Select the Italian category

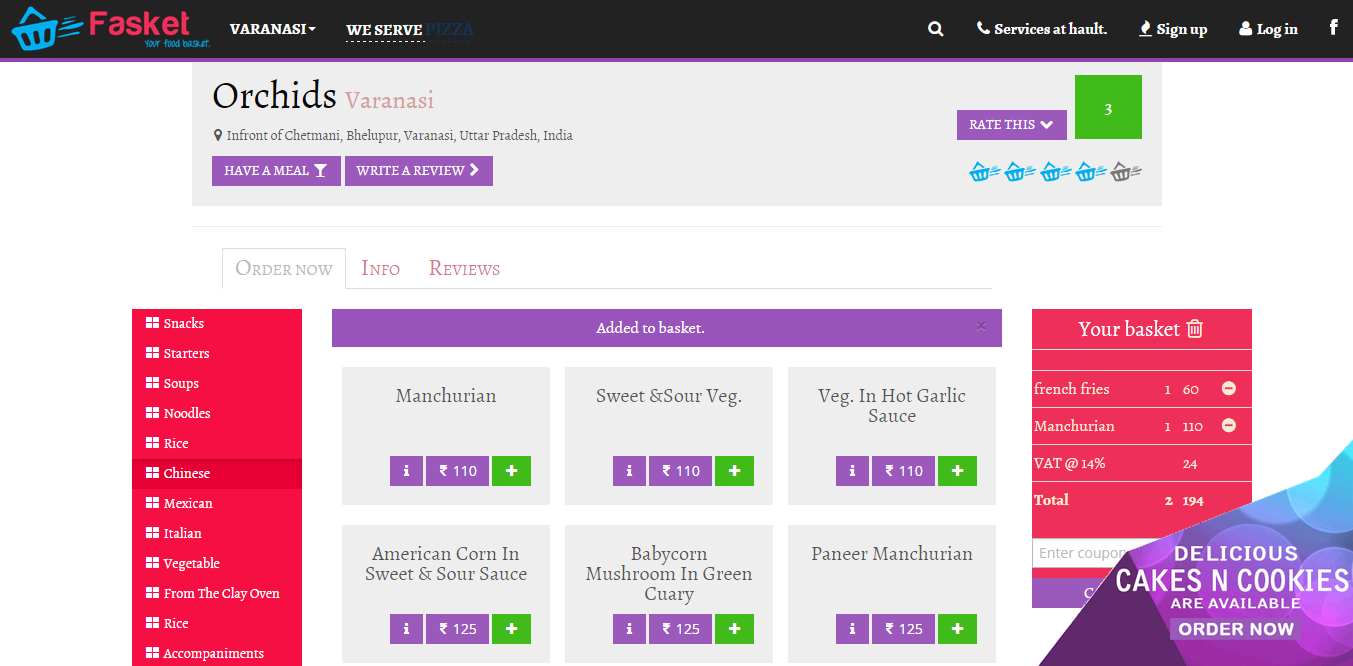[x=217, y=533]
